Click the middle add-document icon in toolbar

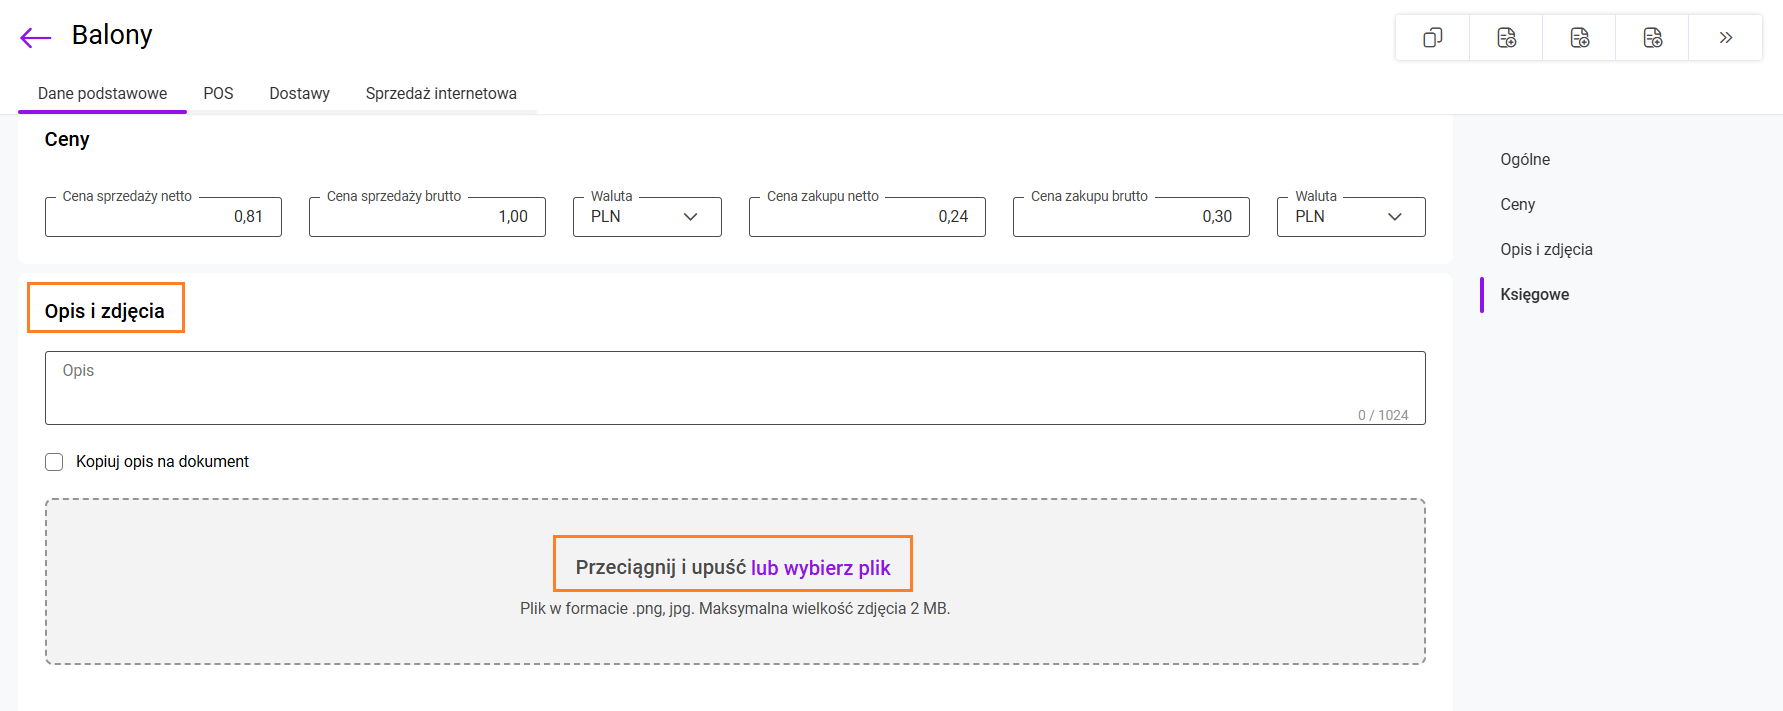click(1579, 38)
